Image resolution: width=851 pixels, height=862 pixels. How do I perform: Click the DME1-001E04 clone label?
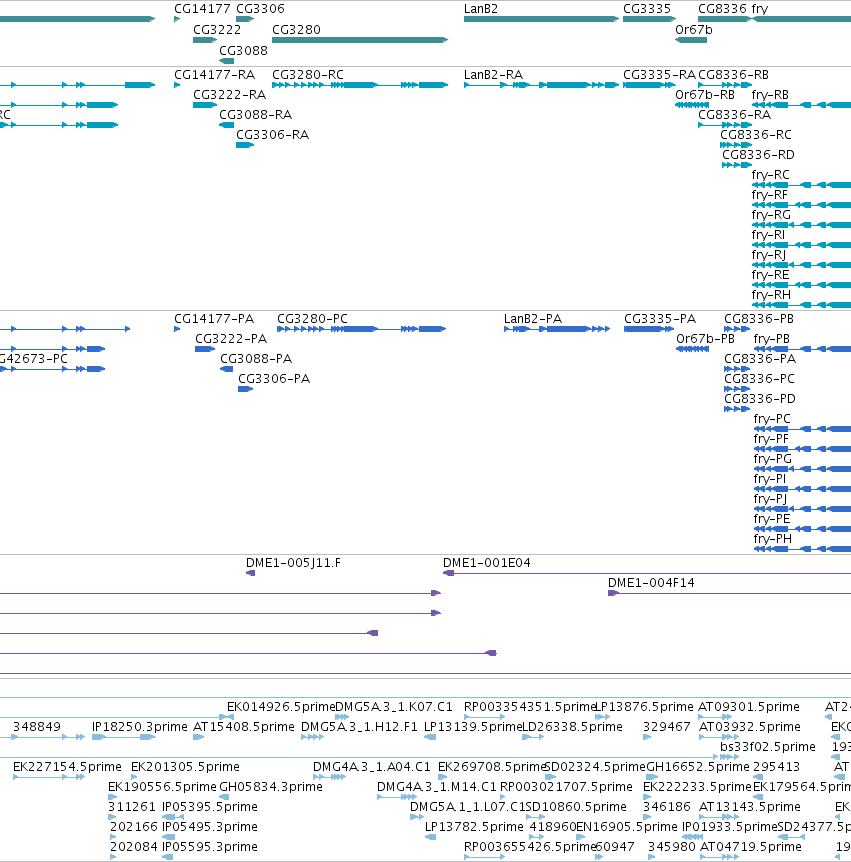click(x=487, y=563)
